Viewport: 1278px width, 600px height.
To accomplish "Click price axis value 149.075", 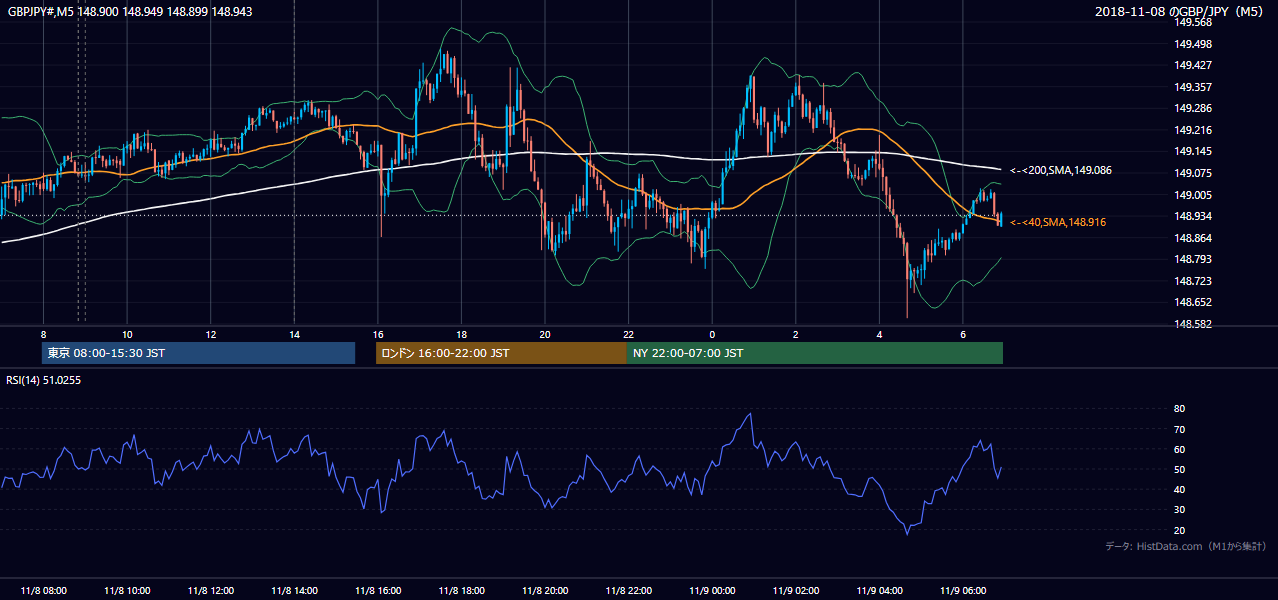I will 1194,173.
